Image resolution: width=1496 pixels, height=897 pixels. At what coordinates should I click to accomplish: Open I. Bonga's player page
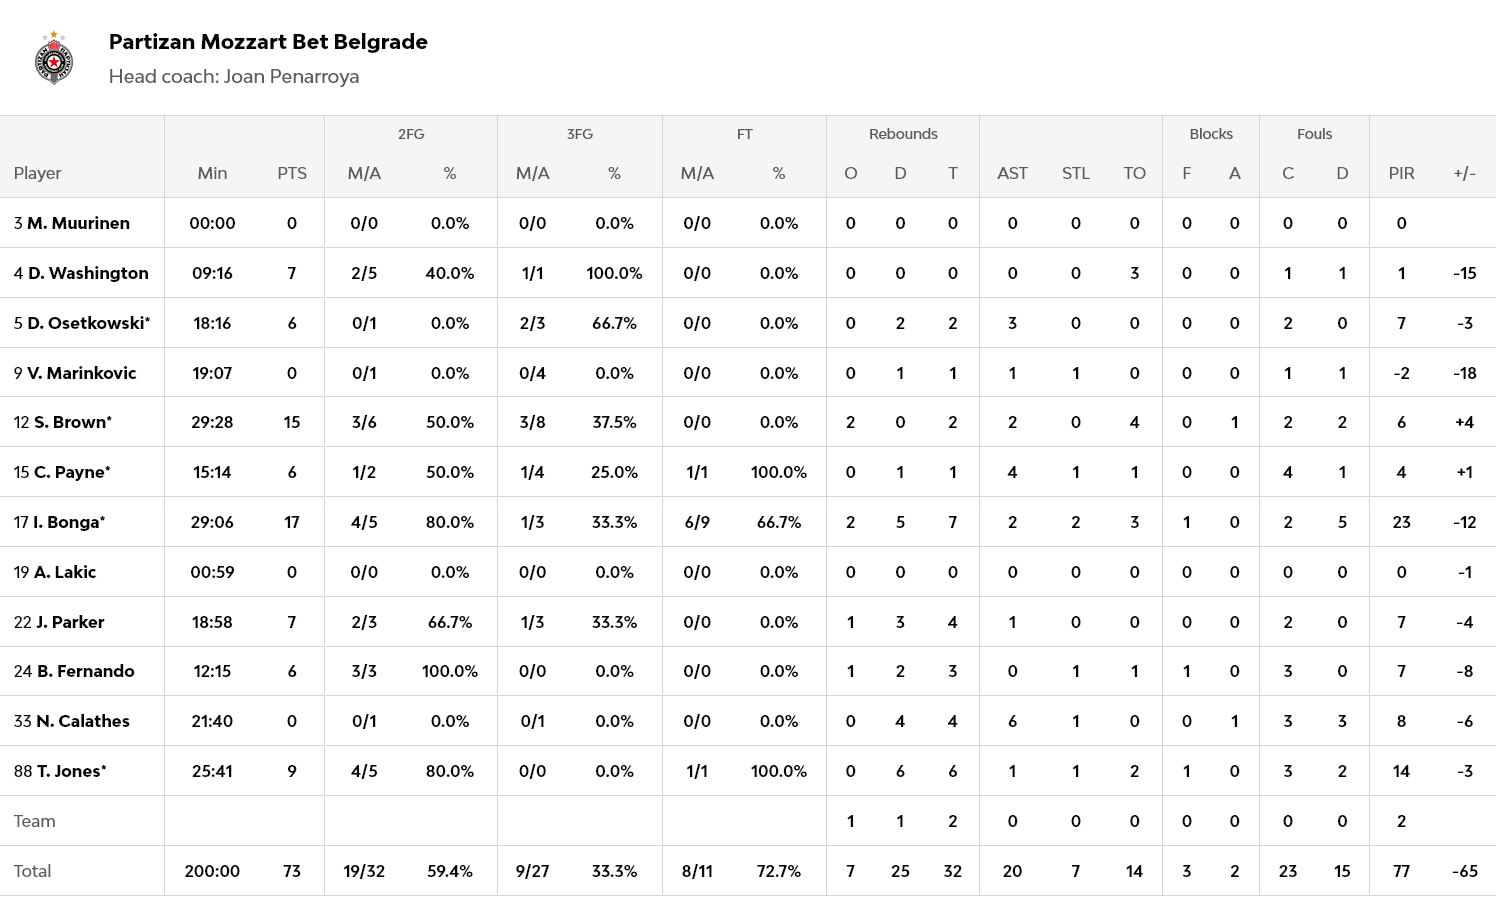[68, 522]
